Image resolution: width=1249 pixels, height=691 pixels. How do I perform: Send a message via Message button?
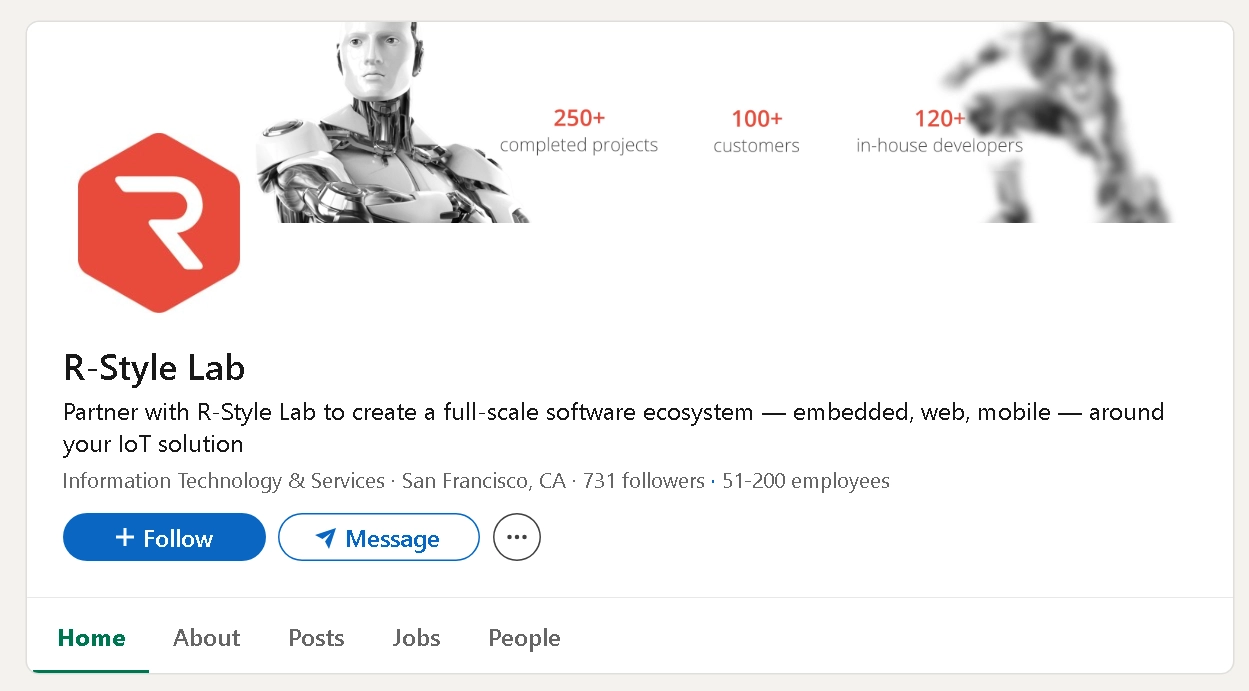coord(379,538)
